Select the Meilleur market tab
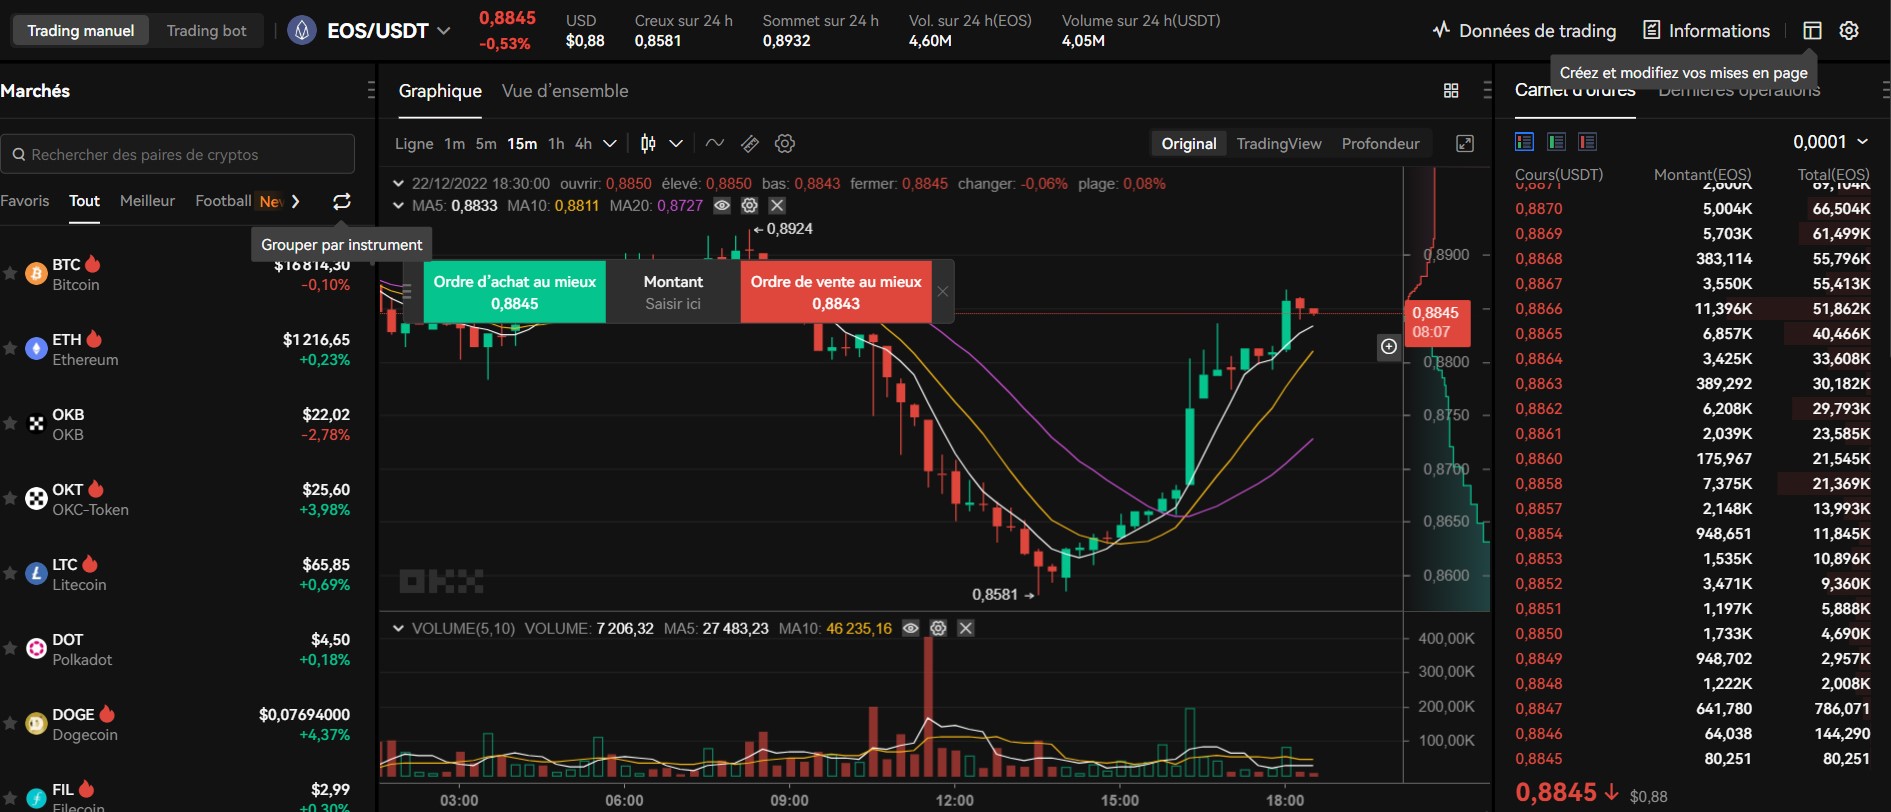Image resolution: width=1891 pixels, height=812 pixels. (x=147, y=201)
